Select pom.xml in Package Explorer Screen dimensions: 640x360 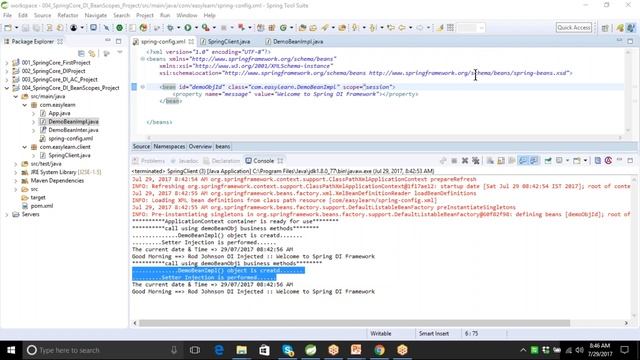tap(41, 206)
